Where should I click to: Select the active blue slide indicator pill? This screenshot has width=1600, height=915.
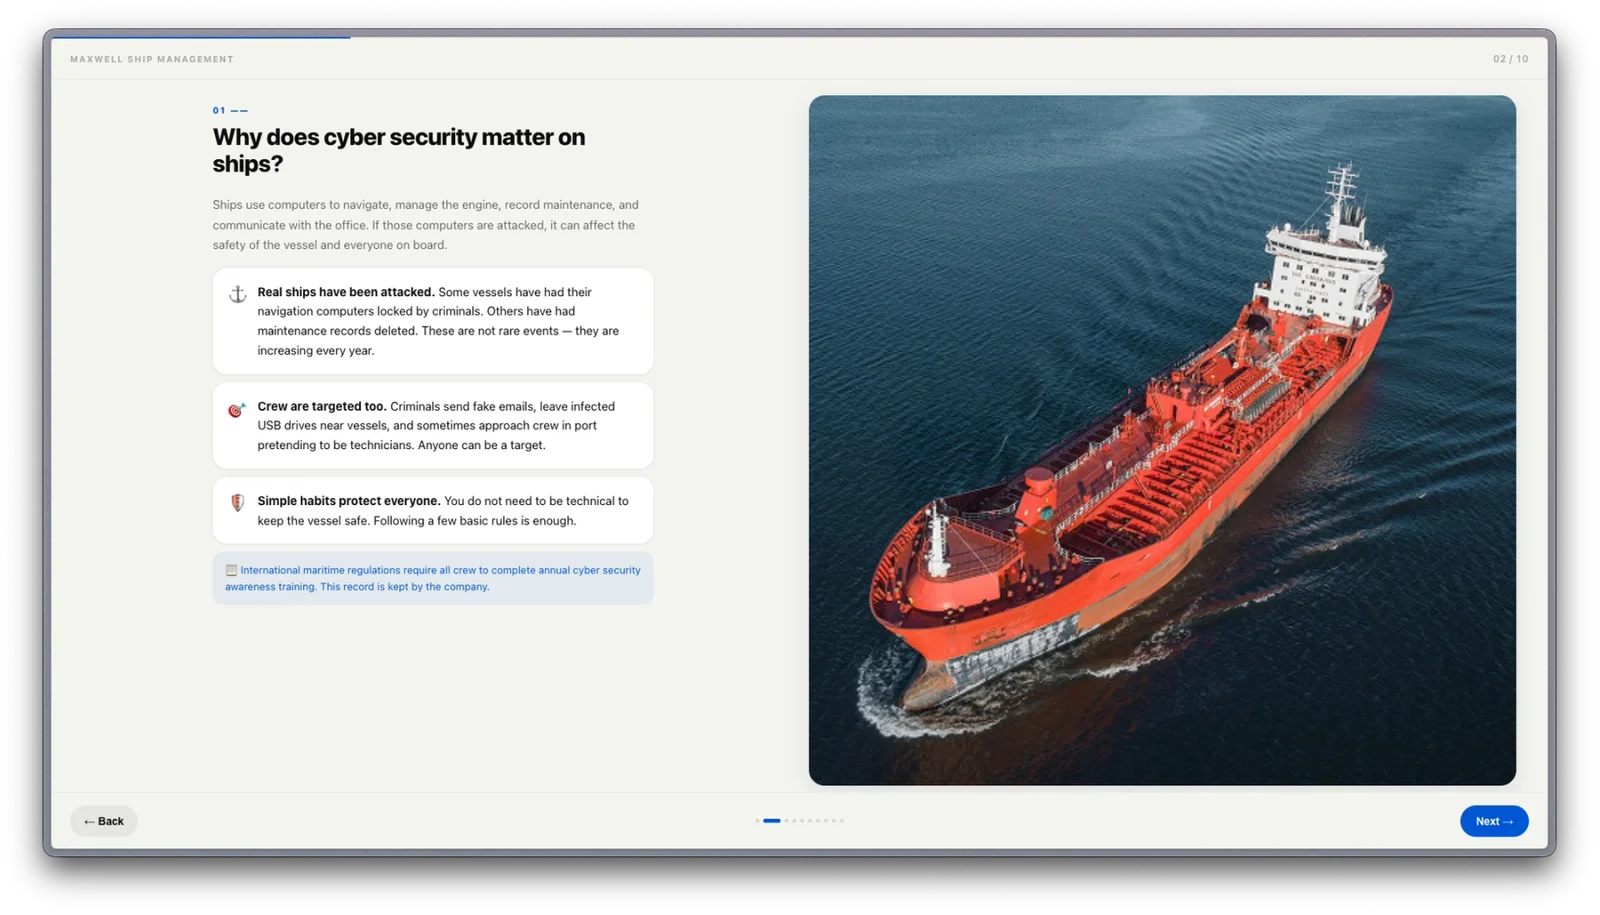(771, 821)
